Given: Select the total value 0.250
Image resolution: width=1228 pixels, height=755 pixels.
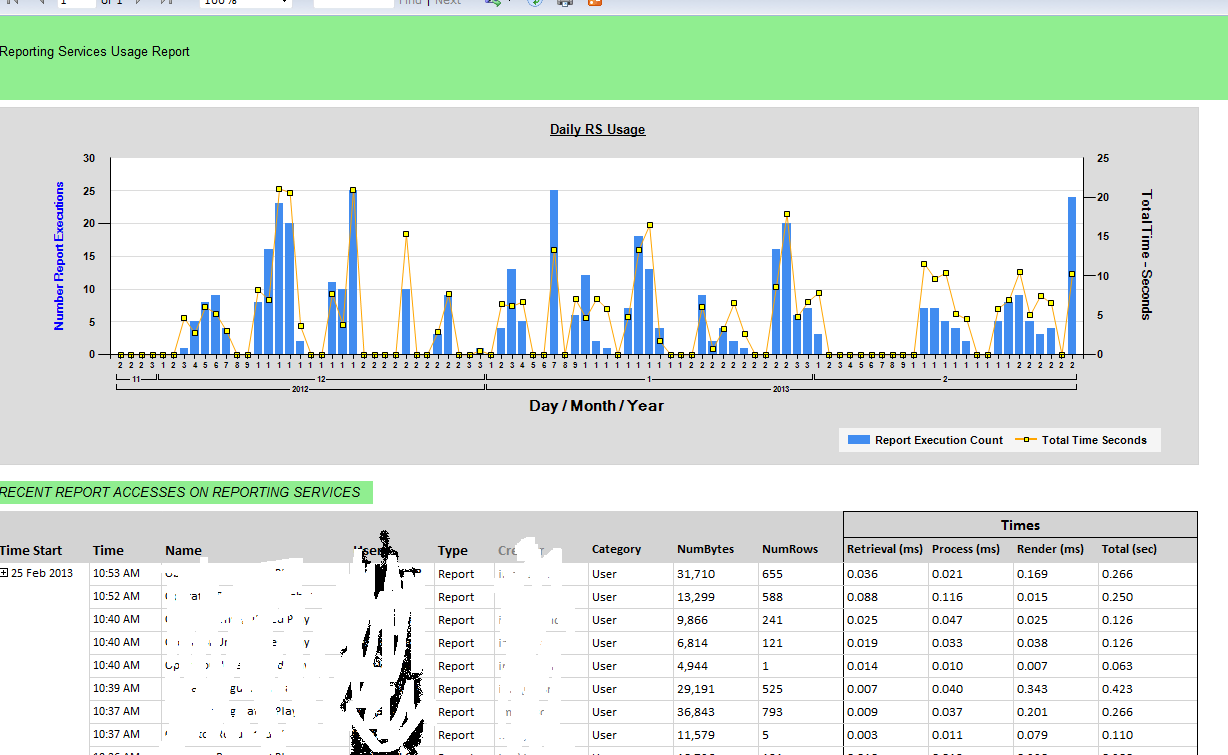Looking at the screenshot, I should point(1118,597).
